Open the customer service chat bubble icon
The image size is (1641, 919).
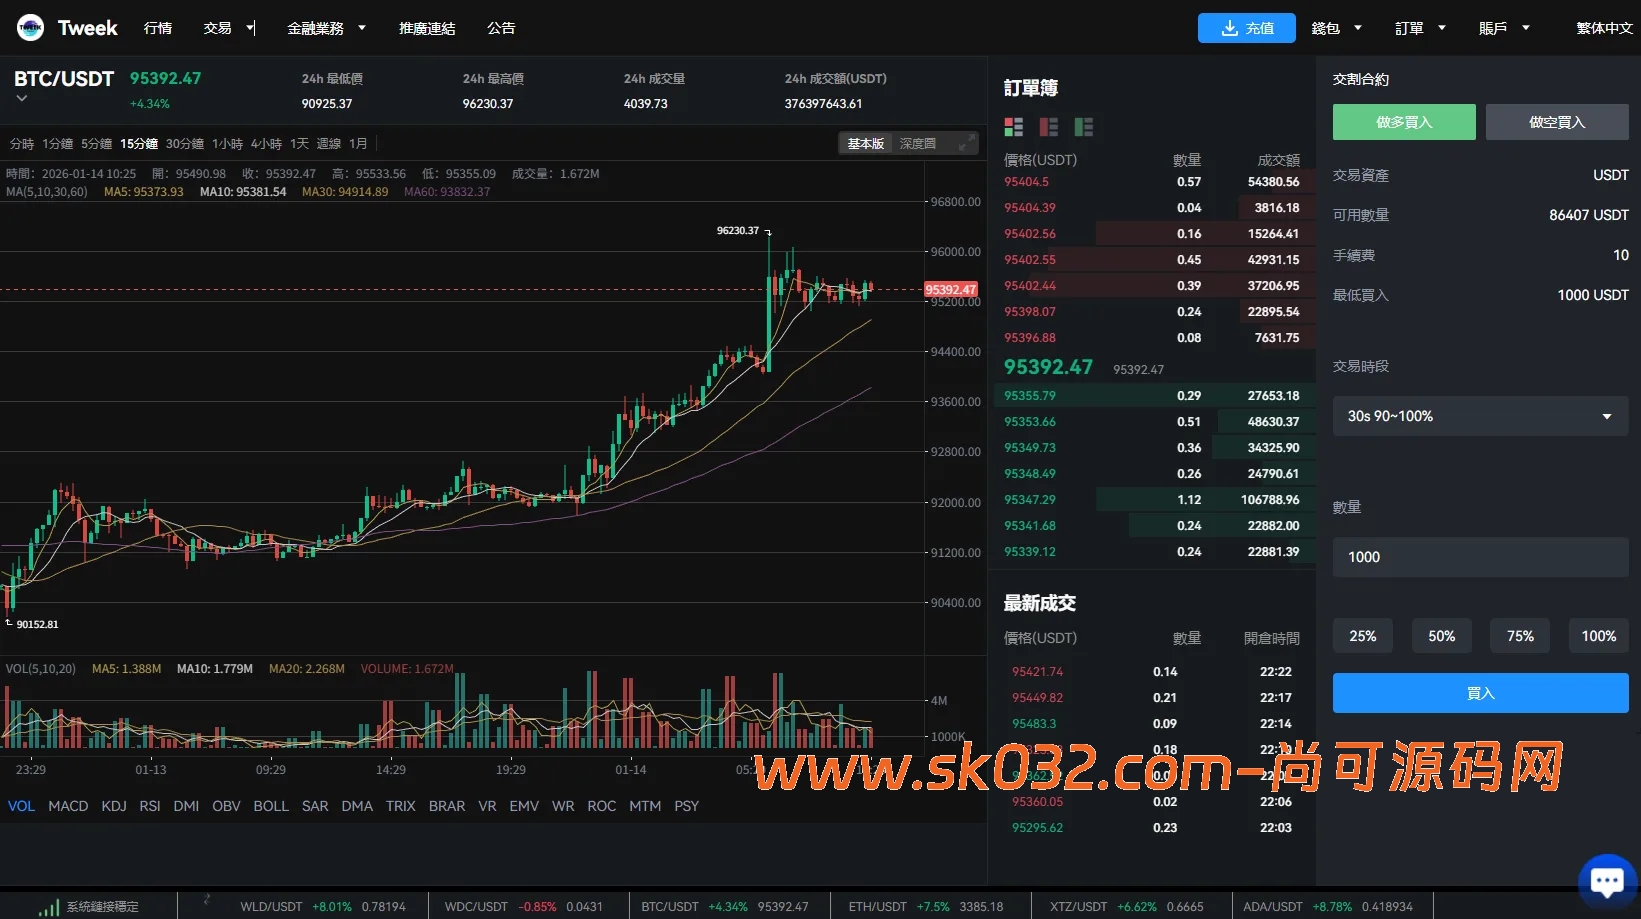click(x=1607, y=879)
